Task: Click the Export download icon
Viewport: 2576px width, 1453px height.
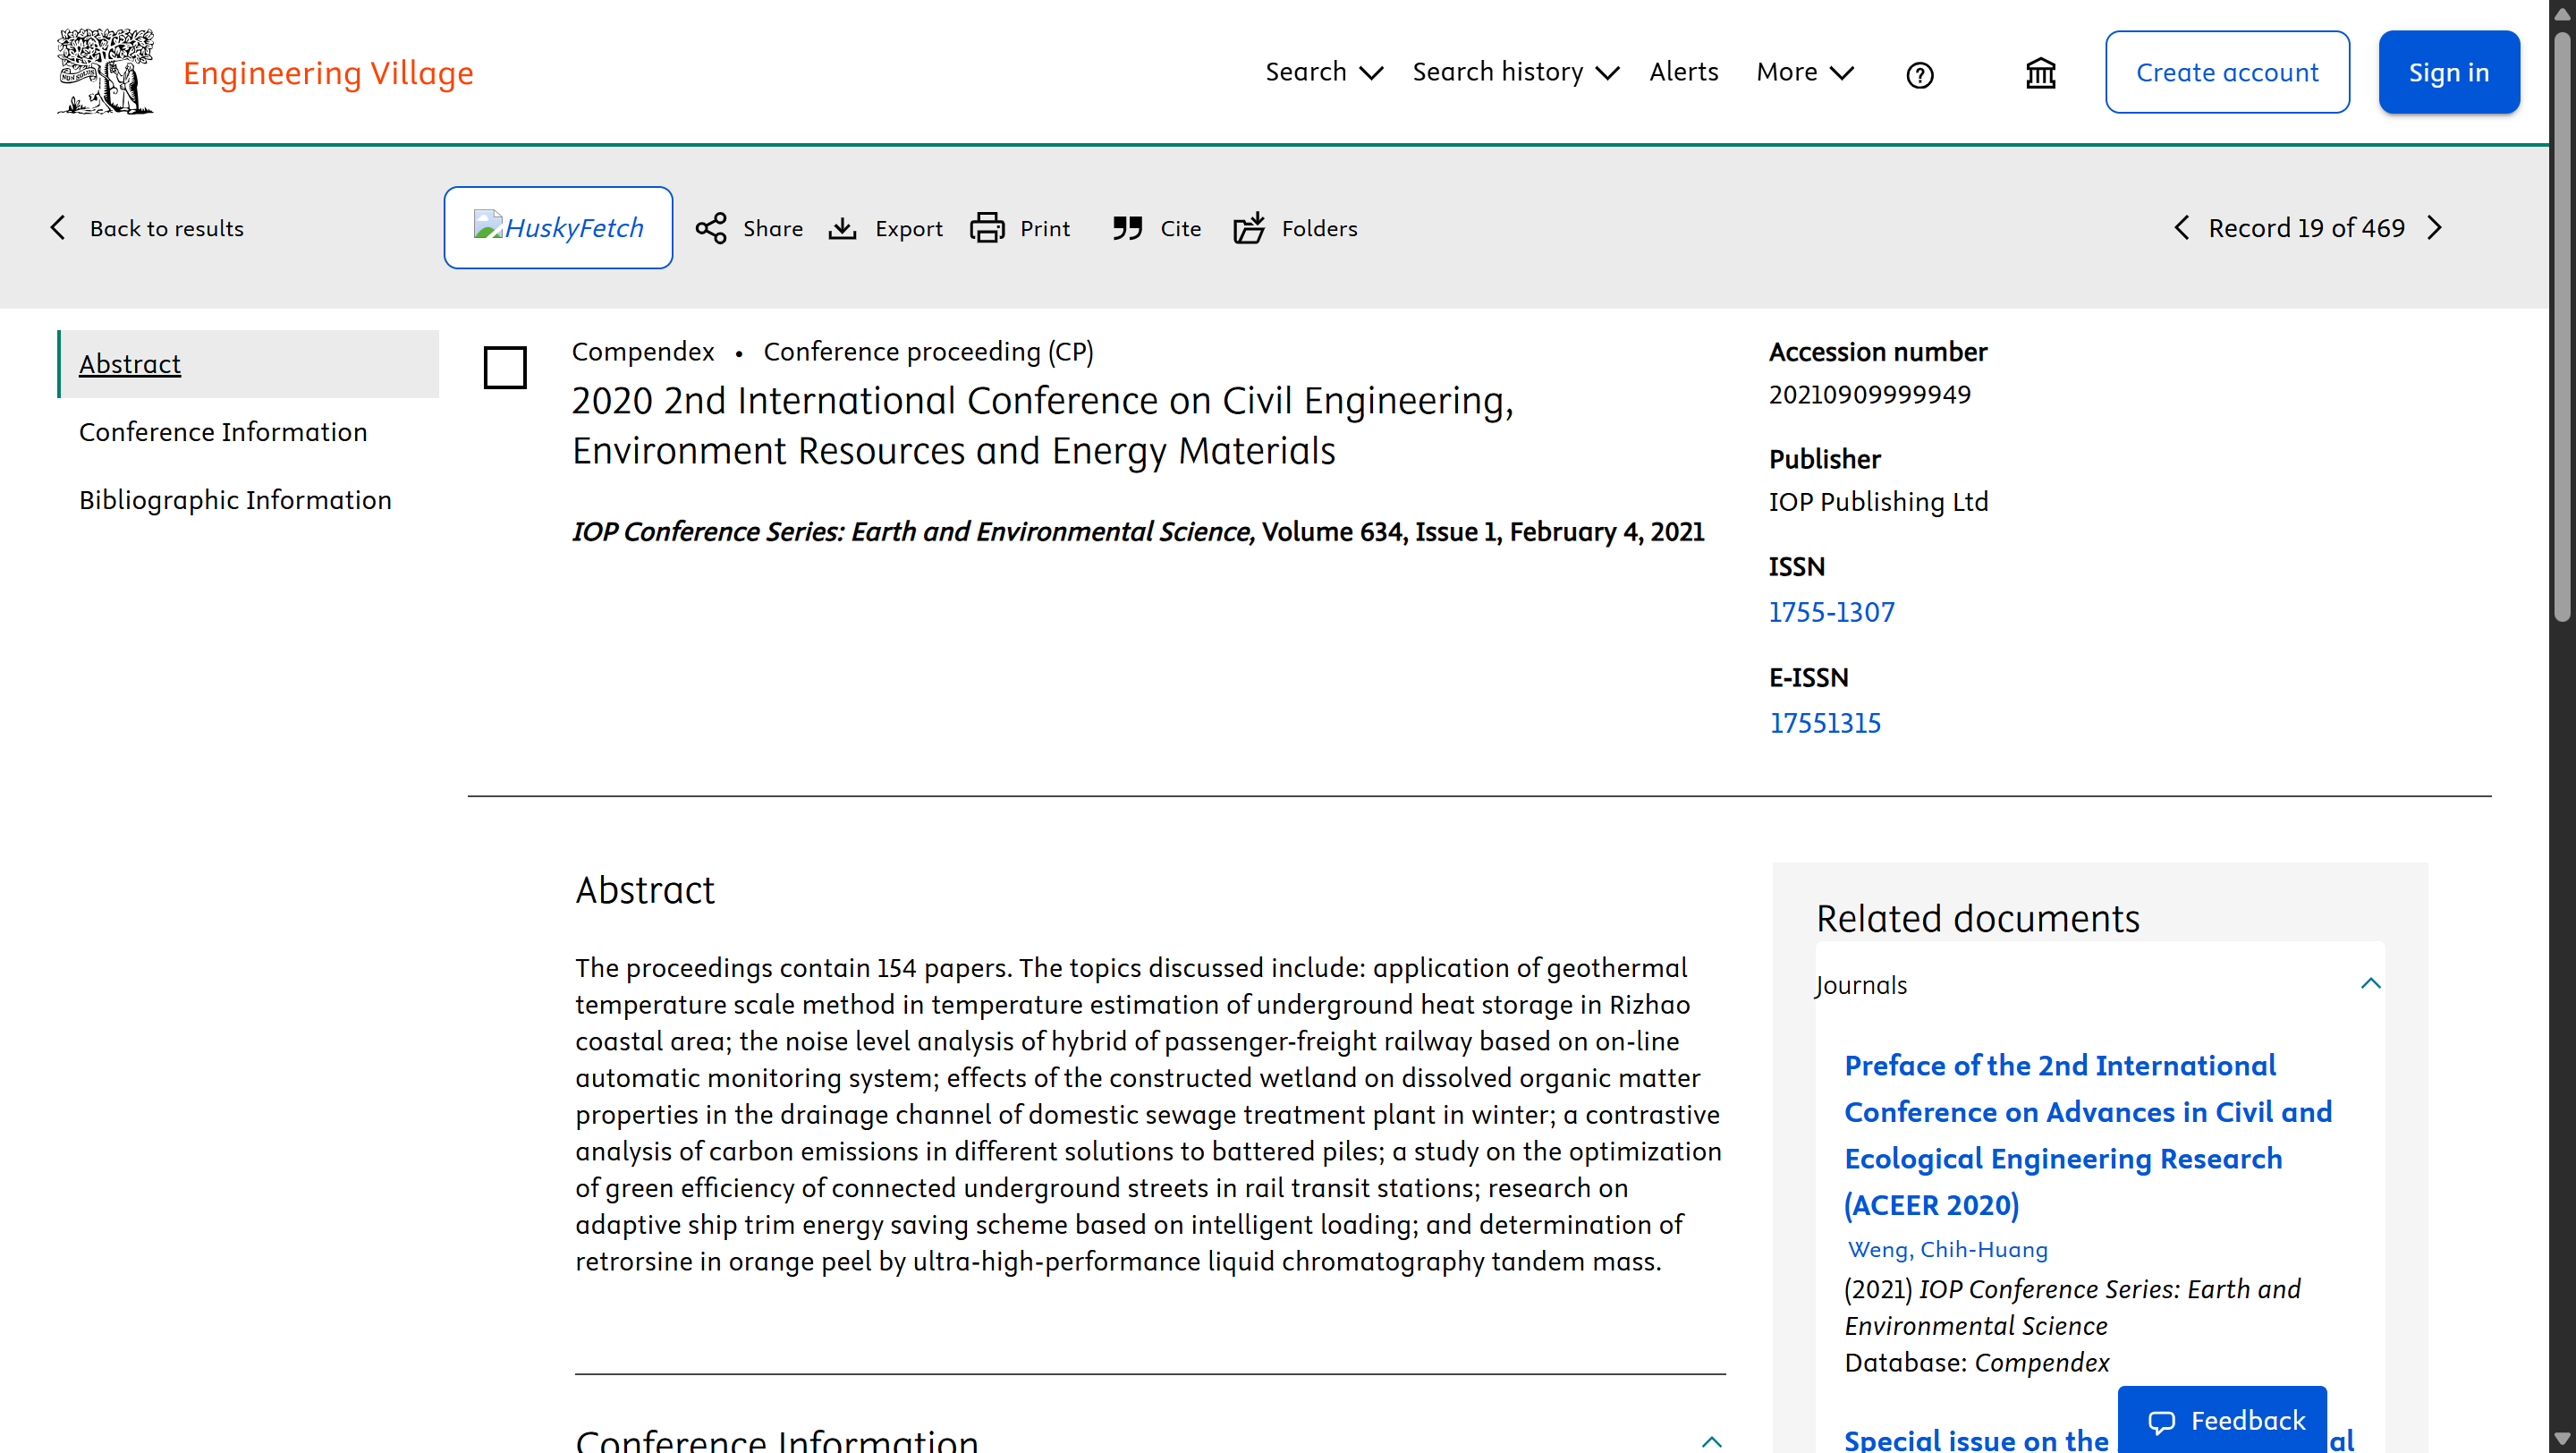Action: [842, 228]
